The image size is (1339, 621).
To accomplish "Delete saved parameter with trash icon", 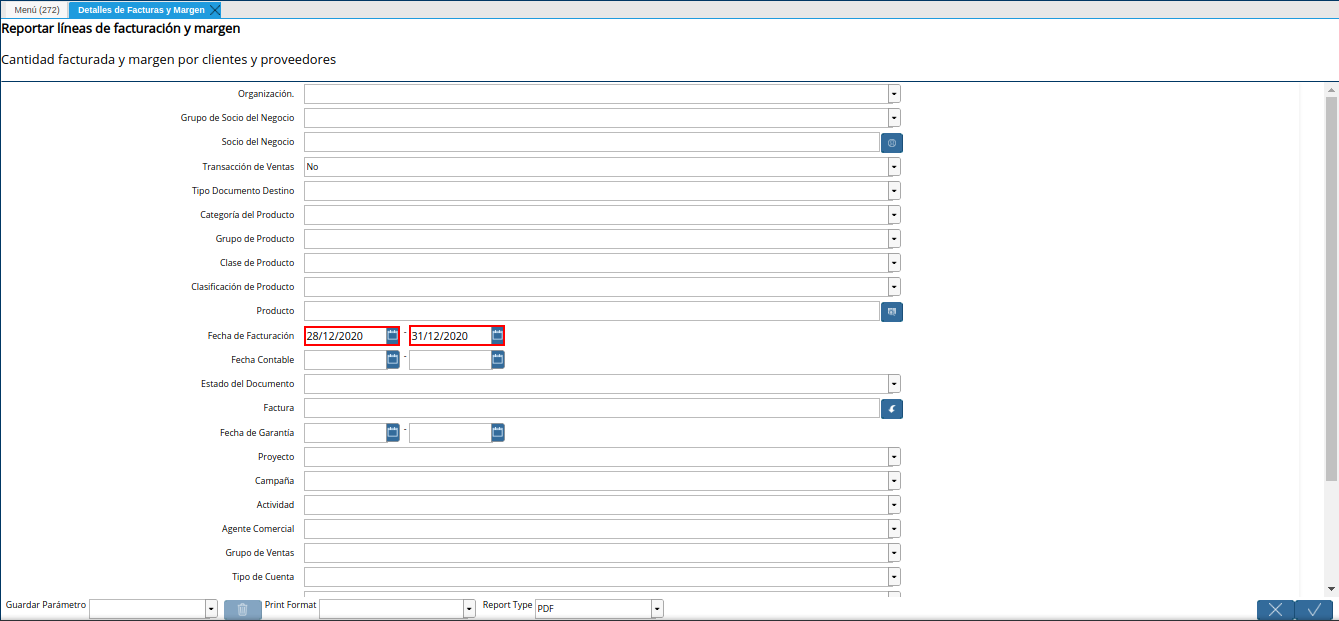I will click(x=243, y=609).
